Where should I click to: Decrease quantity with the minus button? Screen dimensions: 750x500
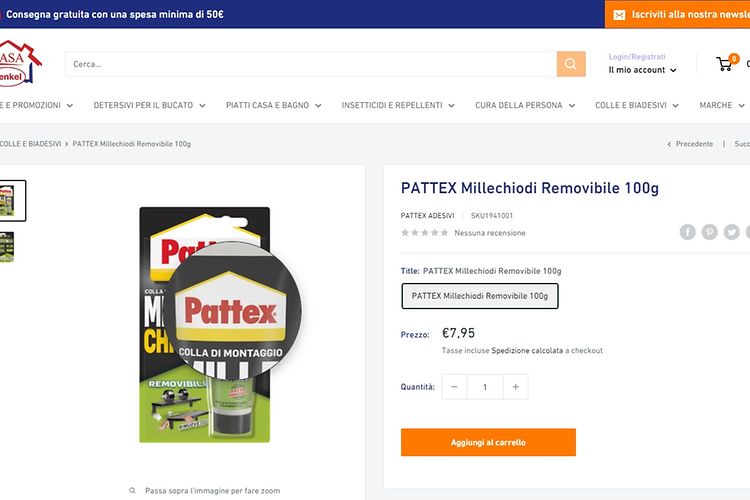pos(454,387)
